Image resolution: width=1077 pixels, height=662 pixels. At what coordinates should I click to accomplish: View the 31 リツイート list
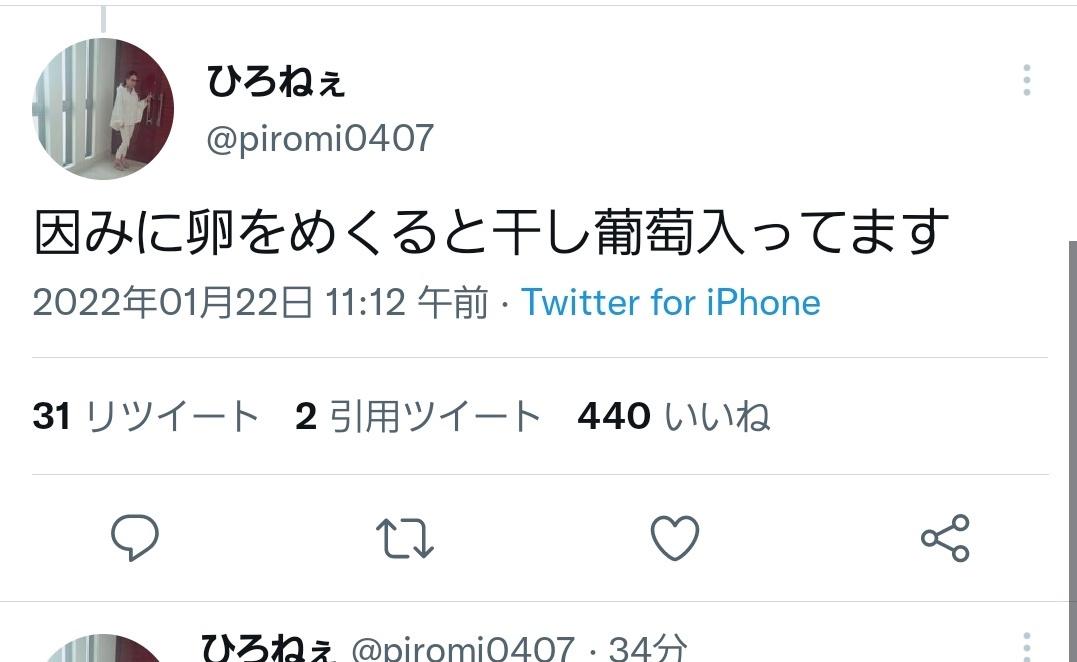tap(146, 416)
